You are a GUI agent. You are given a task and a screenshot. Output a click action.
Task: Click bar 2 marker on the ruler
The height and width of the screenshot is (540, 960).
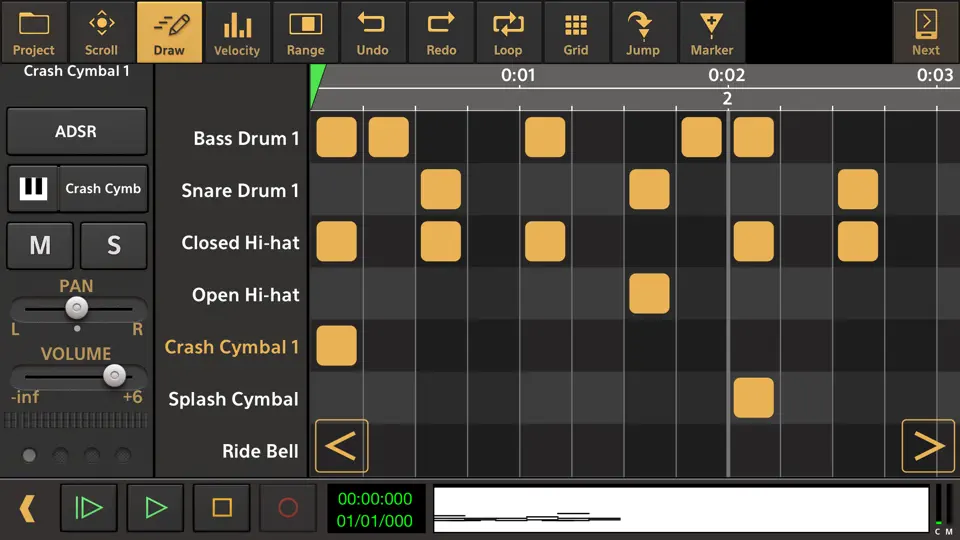[x=727, y=99]
